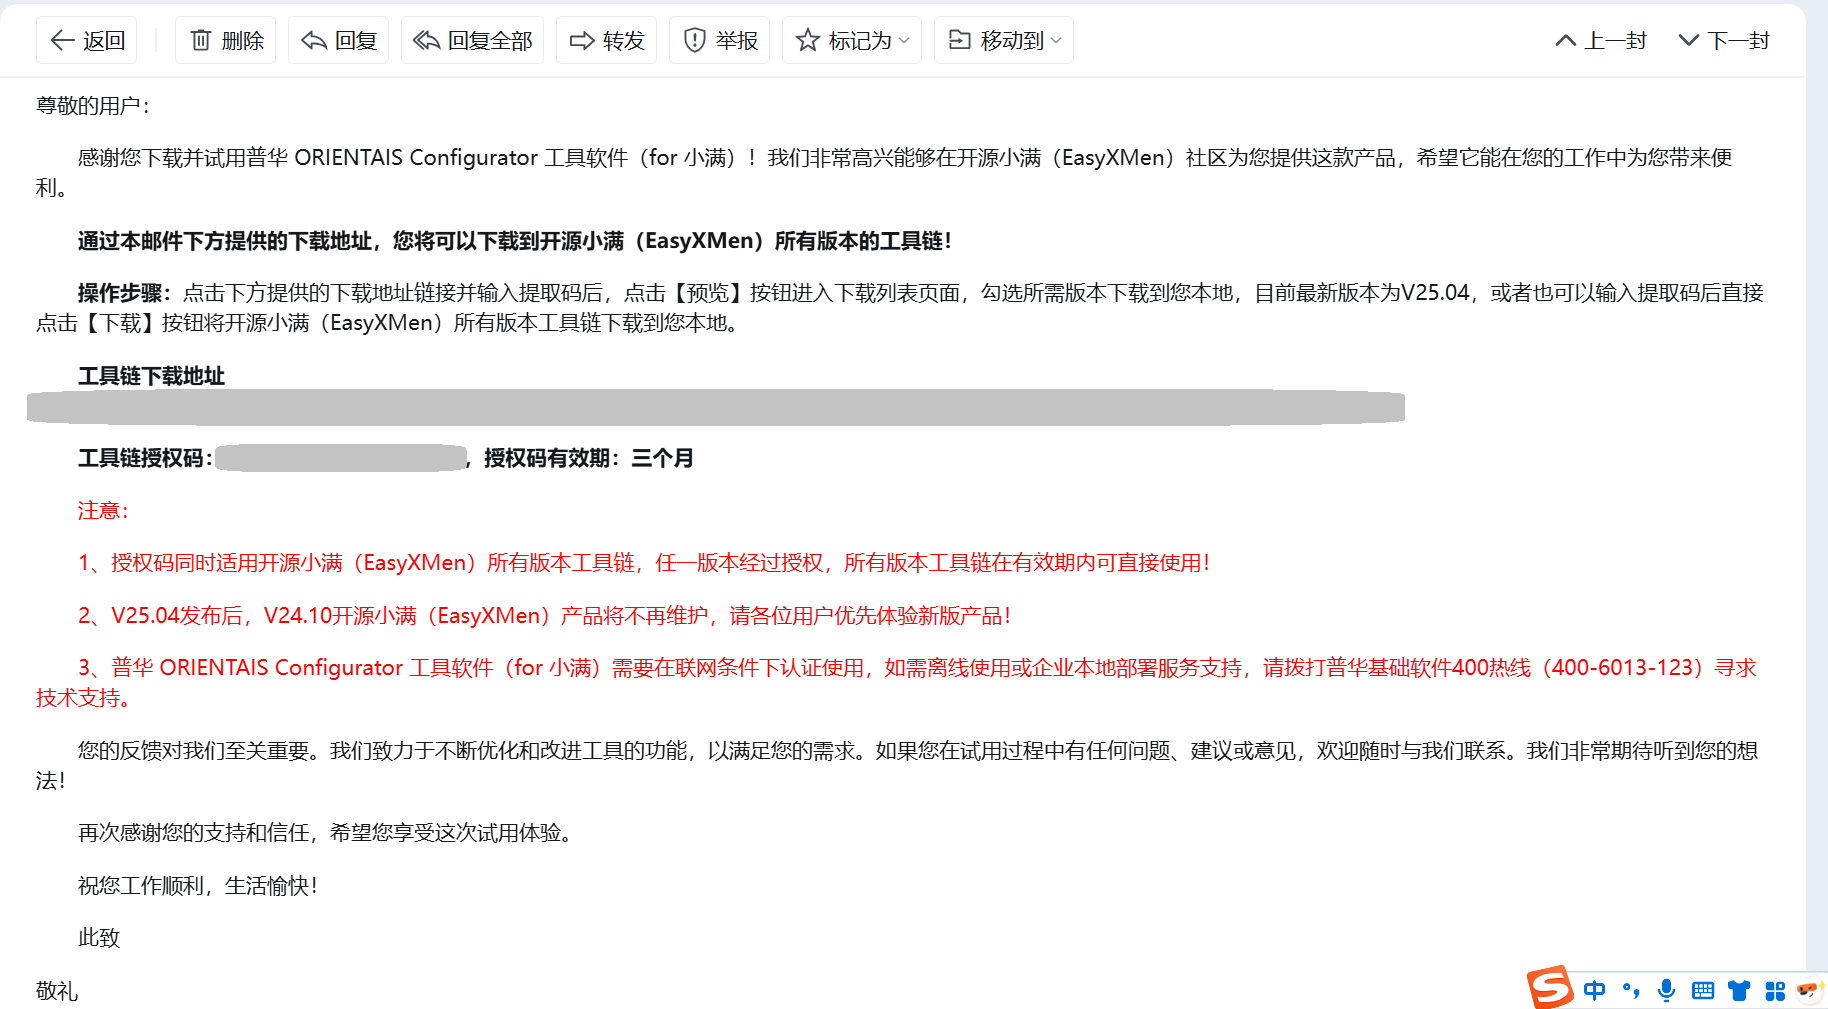Click Sogou AI mascot assistant icon
Image resolution: width=1828 pixels, height=1009 pixels.
click(1809, 990)
